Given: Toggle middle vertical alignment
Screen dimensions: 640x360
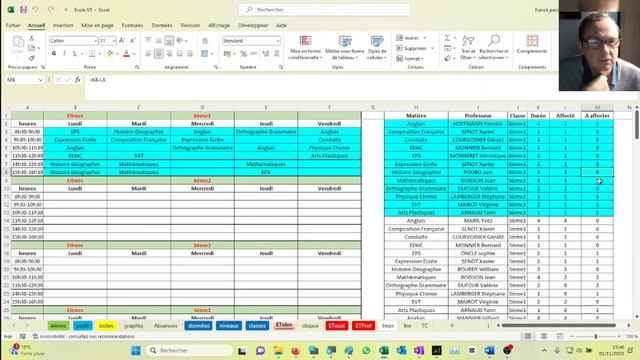Looking at the screenshot, I should (x=159, y=40).
